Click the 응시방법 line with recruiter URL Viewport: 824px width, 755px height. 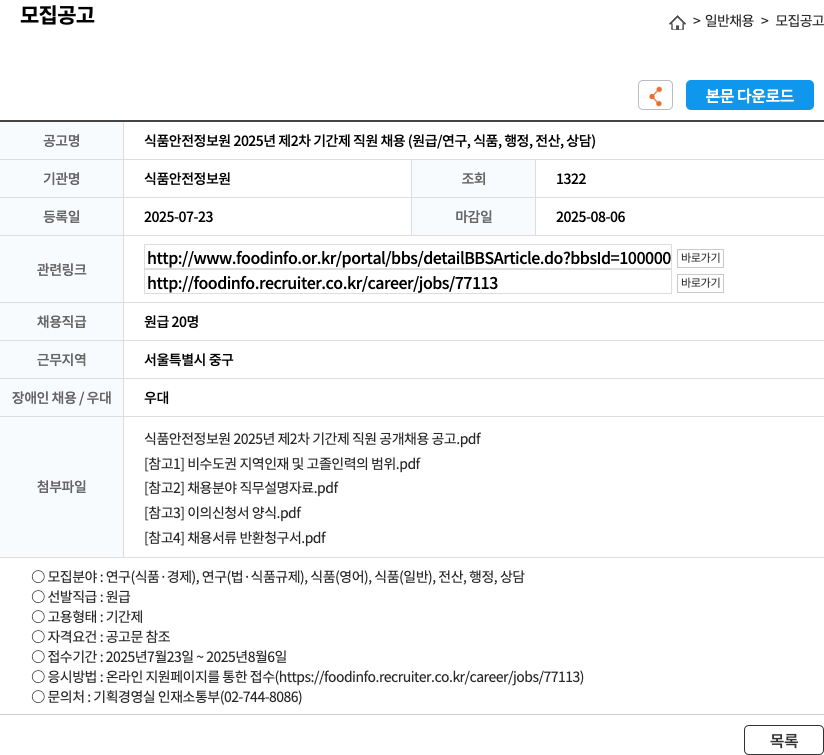(x=308, y=677)
